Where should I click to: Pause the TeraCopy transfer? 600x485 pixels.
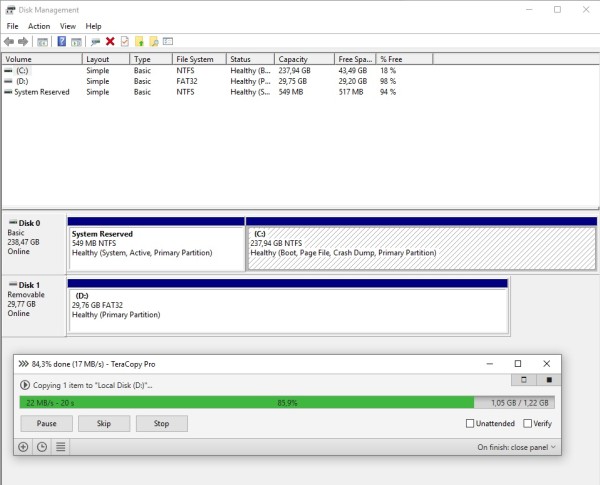pos(47,423)
